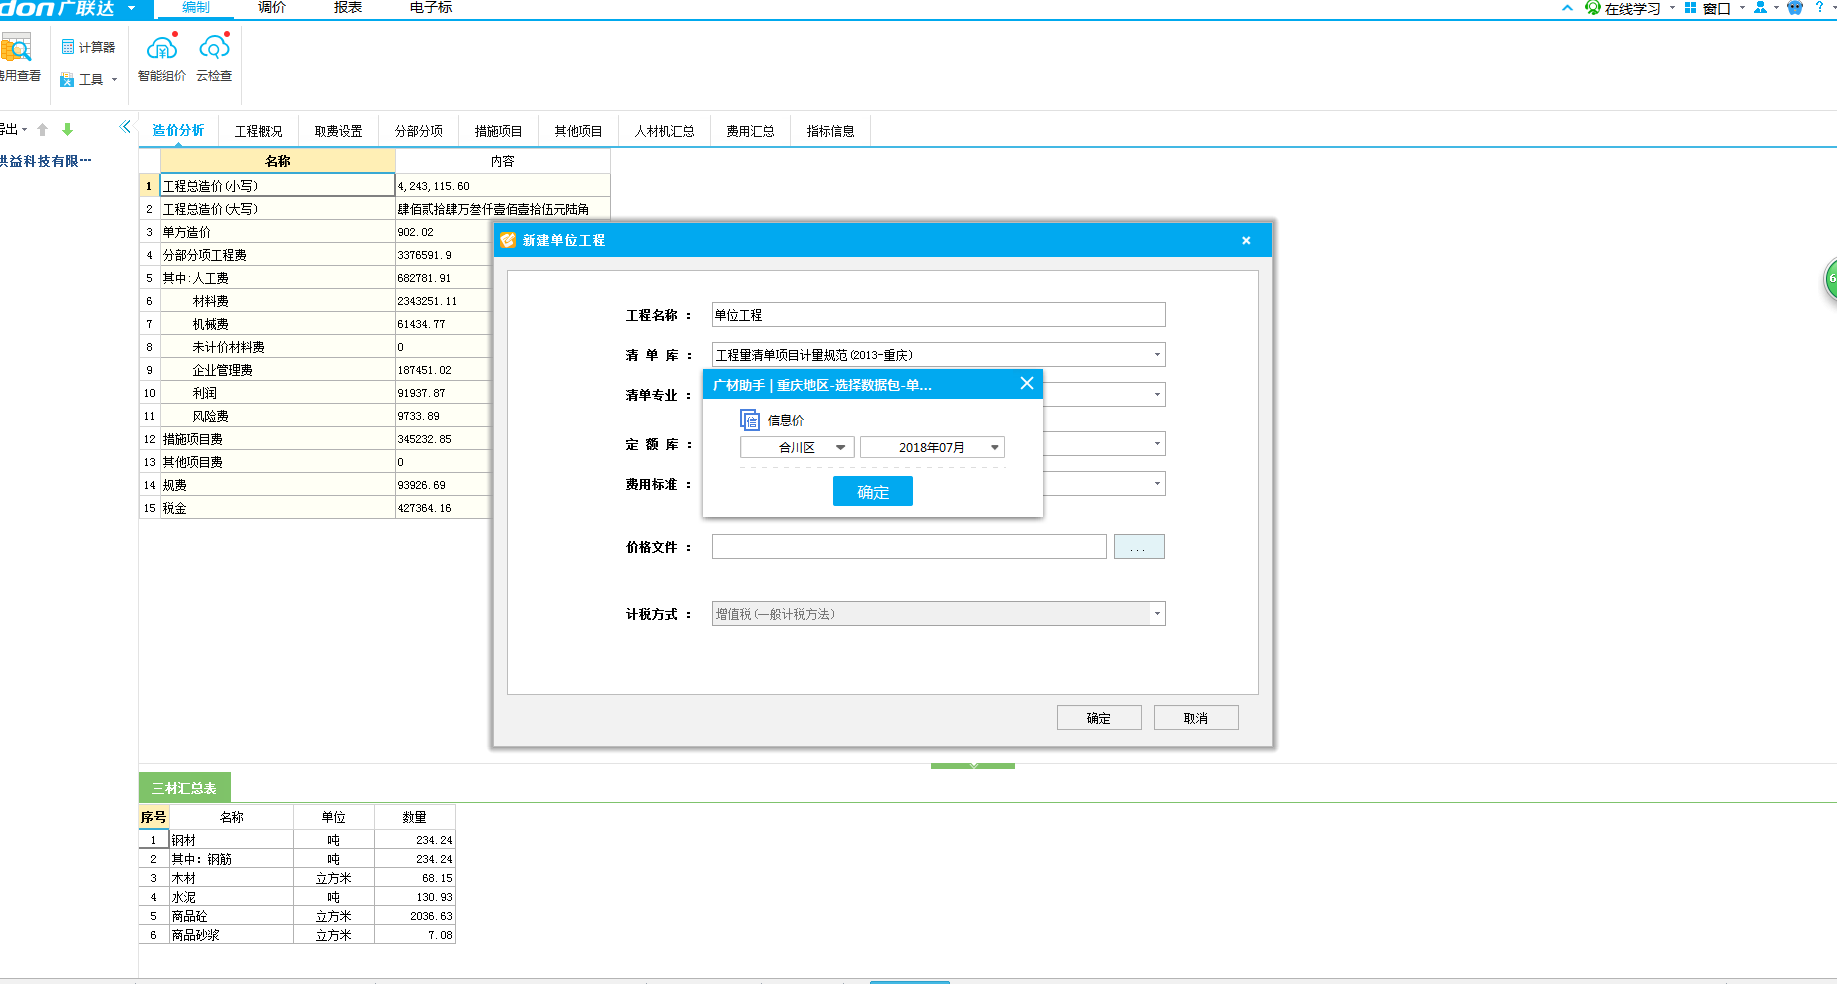The width and height of the screenshot is (1837, 984).
Task: Launch 智能组价 smart pricing
Action: 162,58
